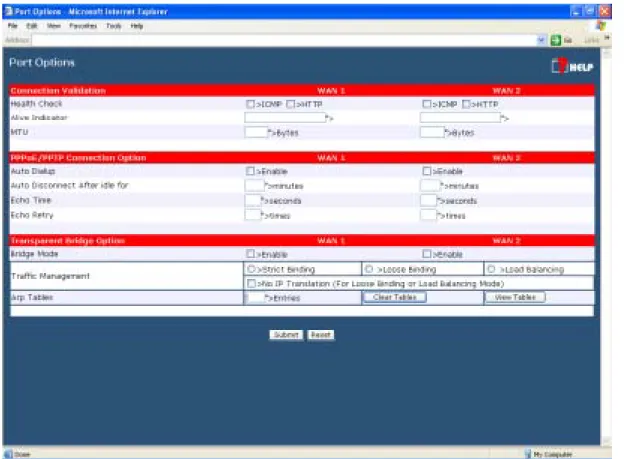Viewport: 624px width, 459px height.
Task: Open the Tools menu
Action: (113, 26)
